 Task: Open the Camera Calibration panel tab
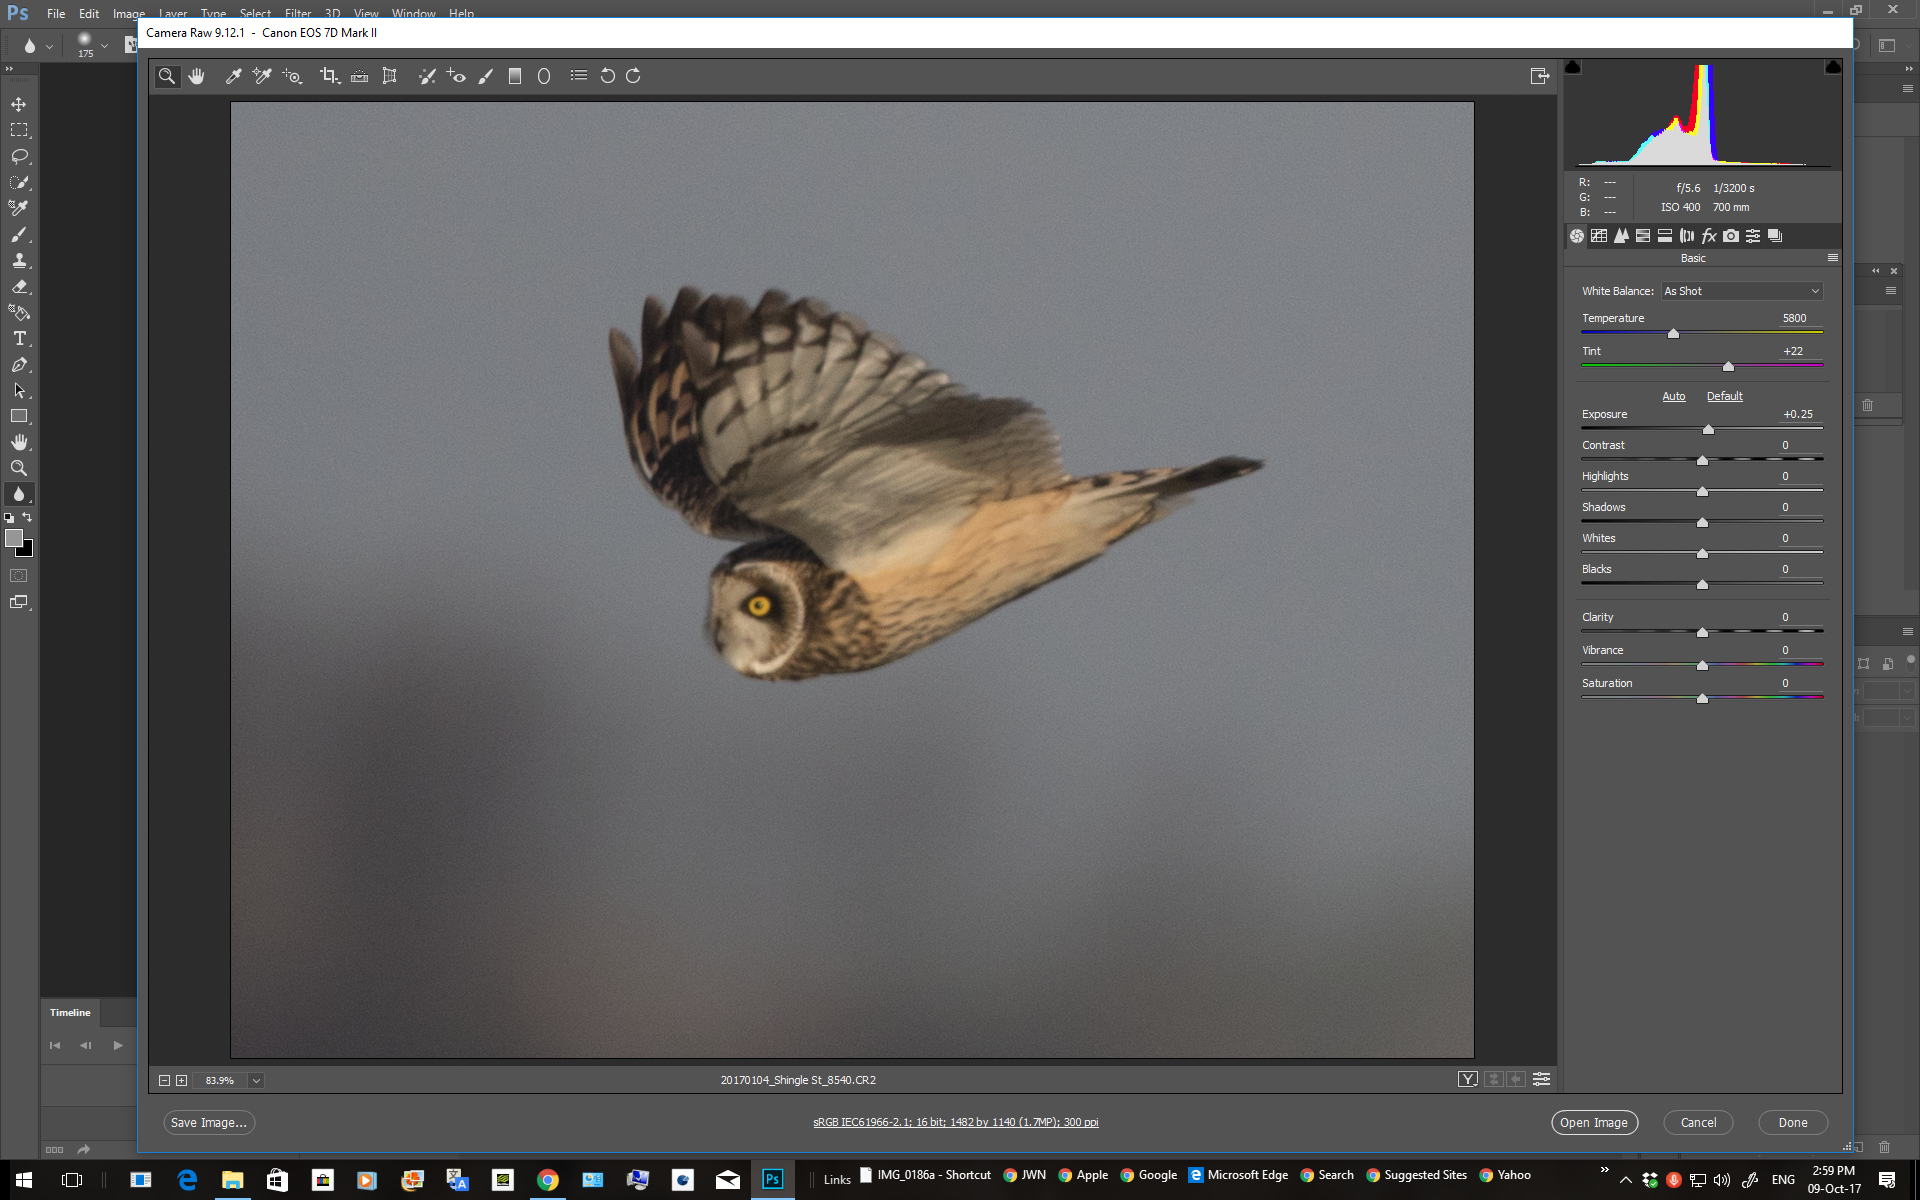[x=1731, y=236]
